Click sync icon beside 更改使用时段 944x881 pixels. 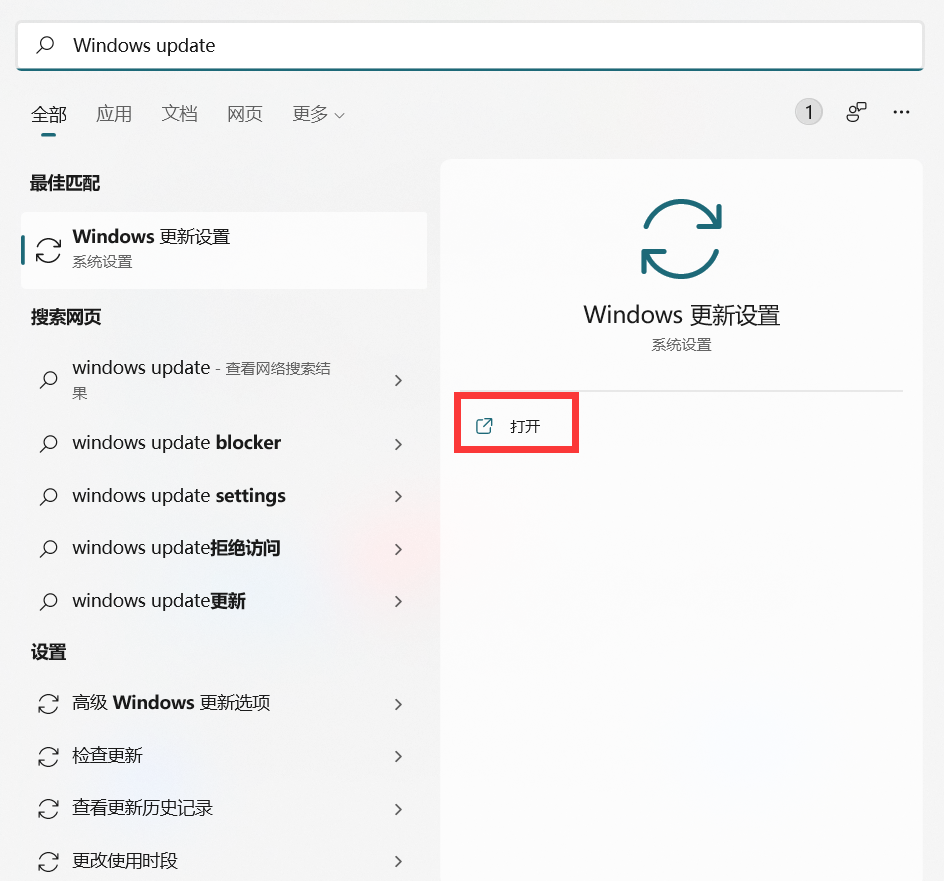click(x=48, y=862)
